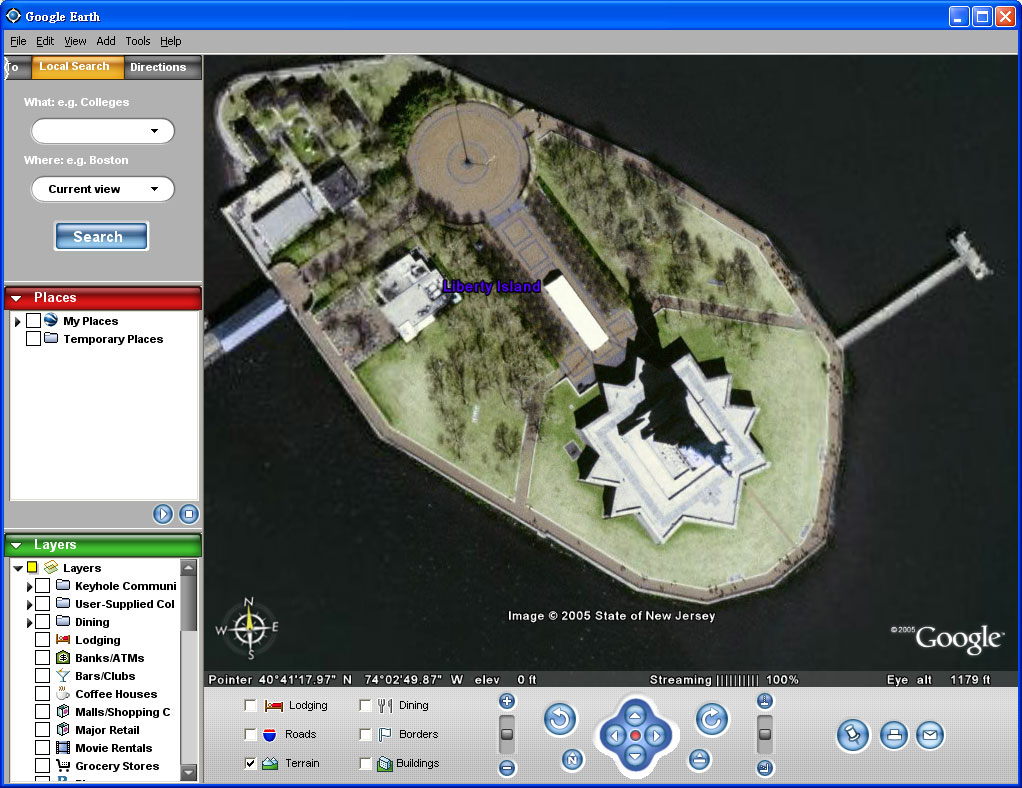Reset north orientation with N button
The image size is (1022, 788).
click(x=572, y=759)
